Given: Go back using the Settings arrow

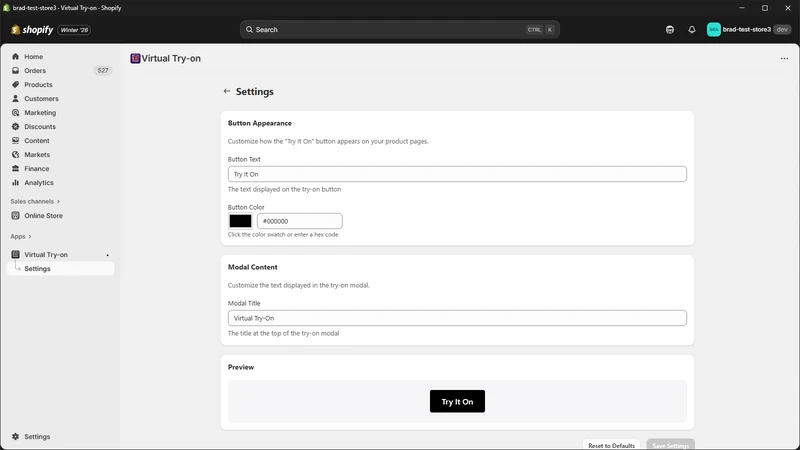Looking at the screenshot, I should tap(227, 91).
